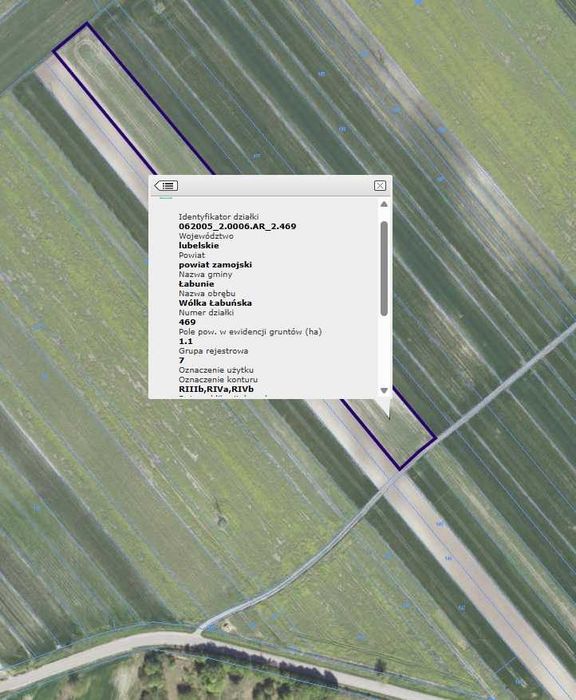Click the gmina name 'Łabunie'
Image resolution: width=576 pixels, height=700 pixels.
coord(196,284)
